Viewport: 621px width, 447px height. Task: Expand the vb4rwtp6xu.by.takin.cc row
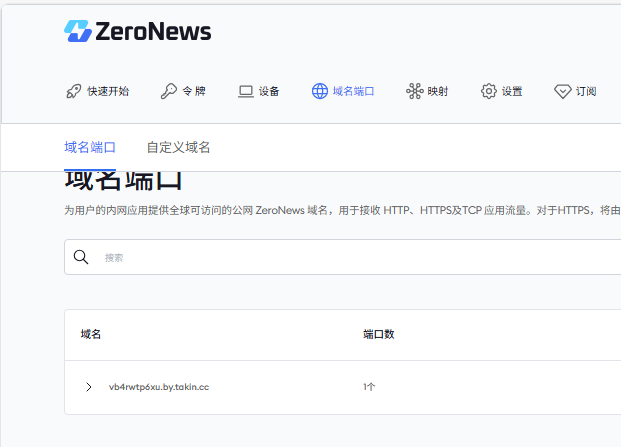click(x=89, y=387)
